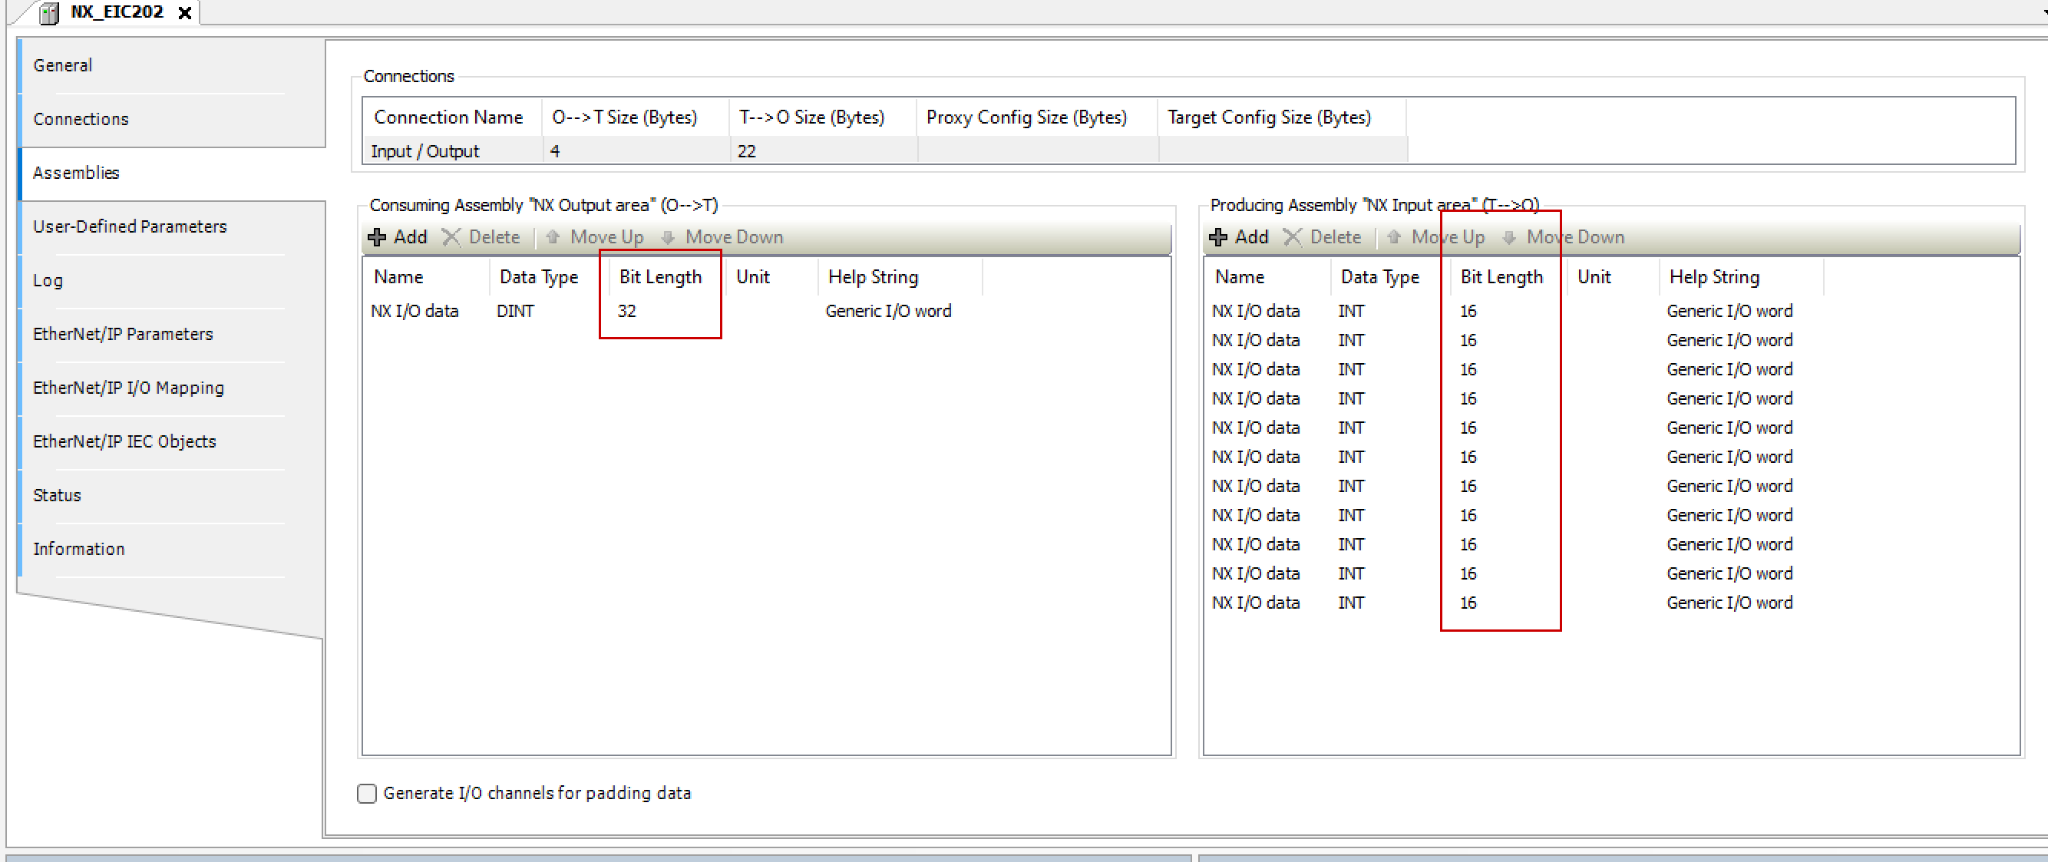Open the General side tab
The height and width of the screenshot is (862, 2048).
tap(63, 65)
